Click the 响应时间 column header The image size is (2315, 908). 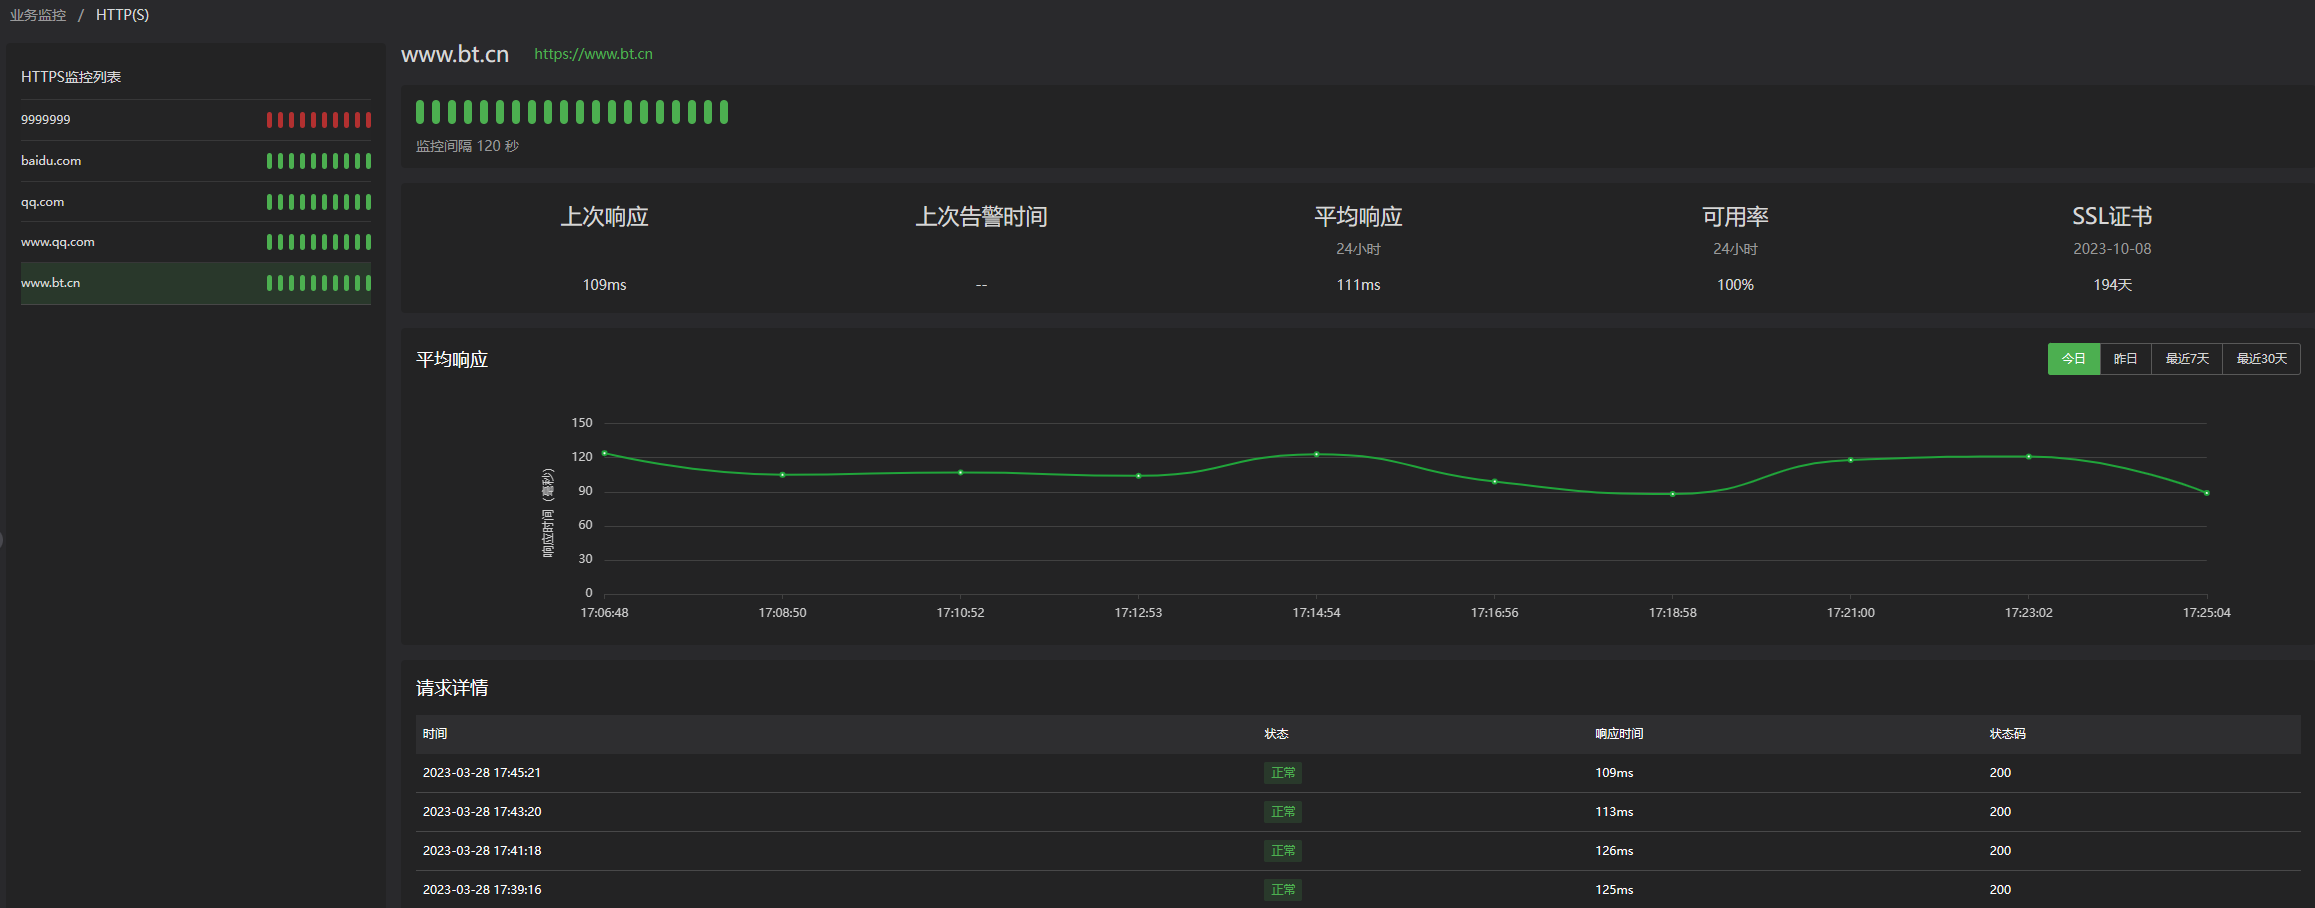(1619, 734)
